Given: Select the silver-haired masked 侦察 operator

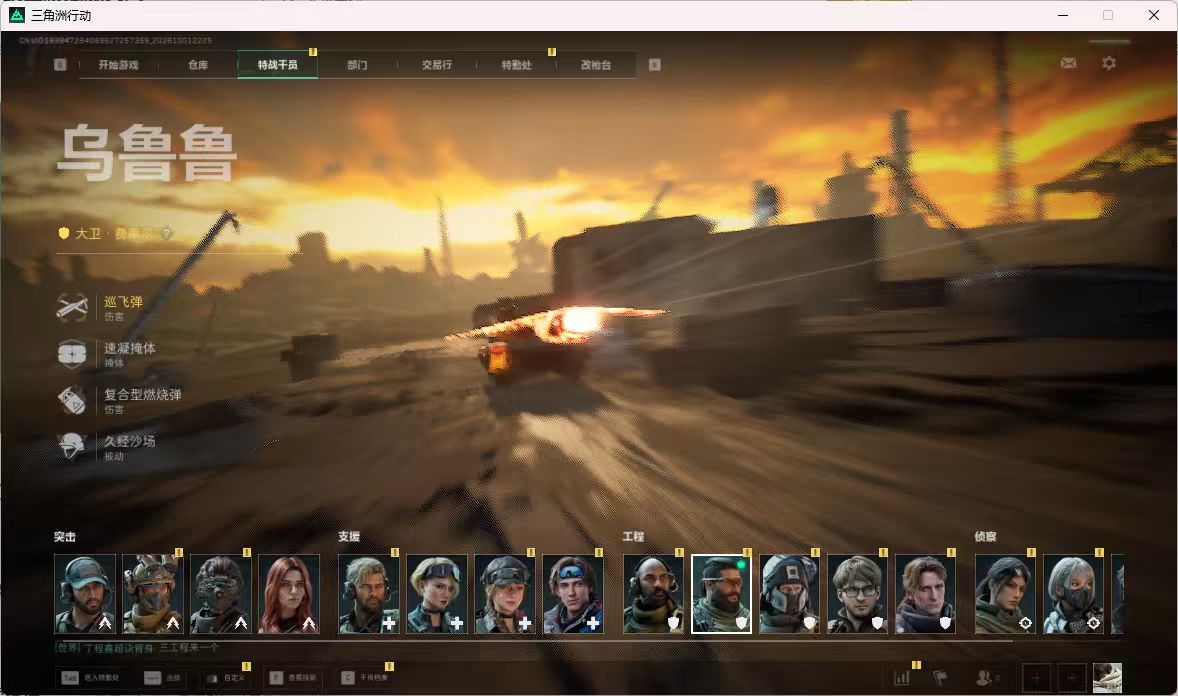Looking at the screenshot, I should click(x=1074, y=594).
